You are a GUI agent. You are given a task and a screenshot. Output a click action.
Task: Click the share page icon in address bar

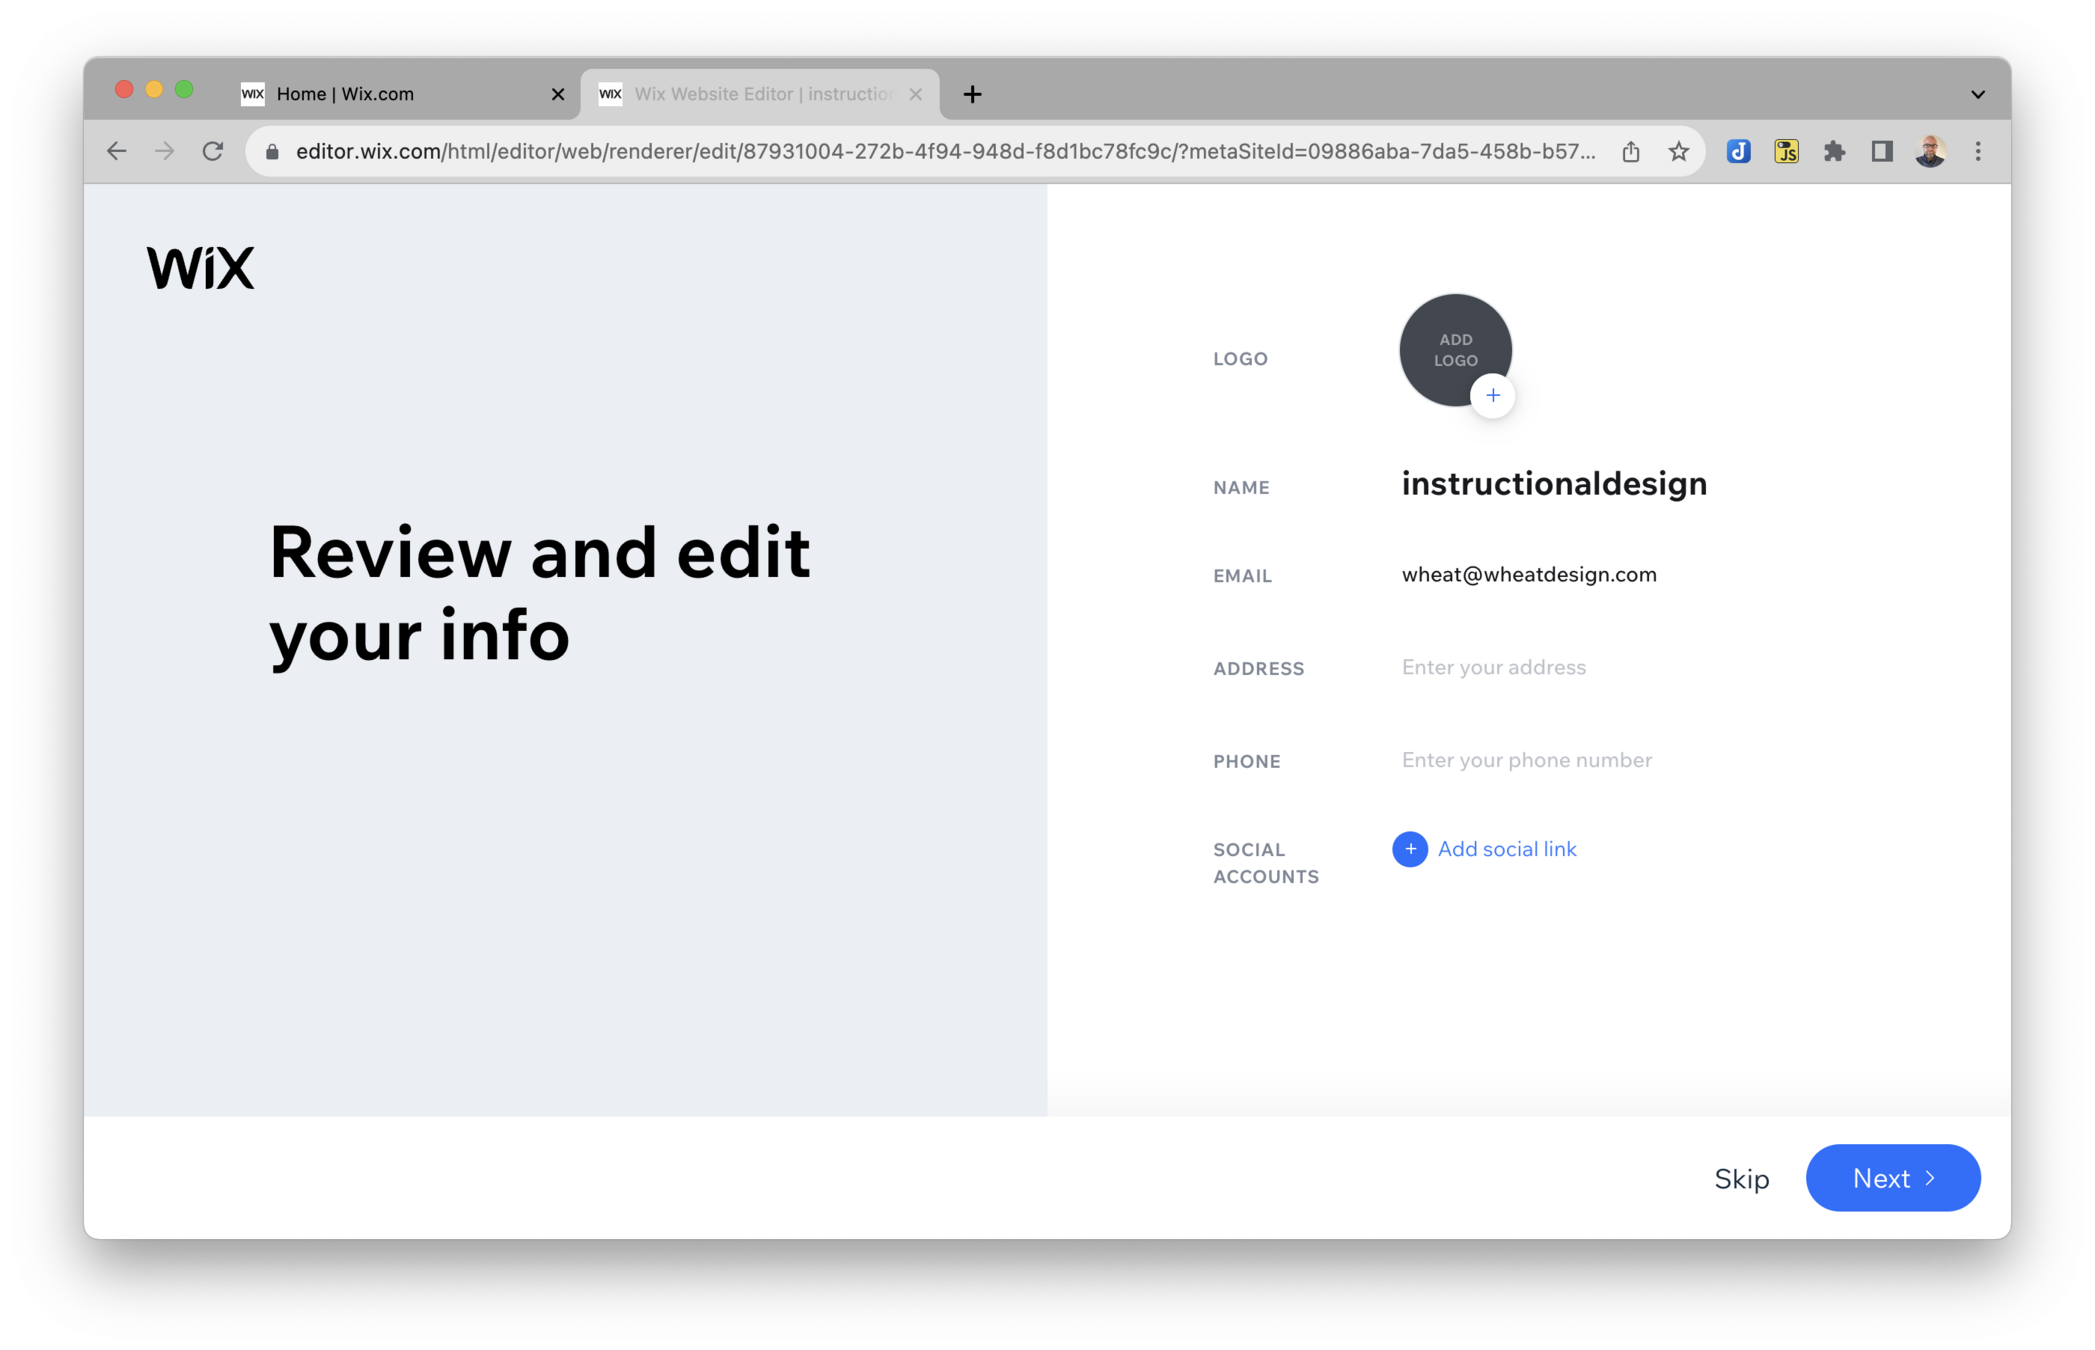click(x=1631, y=152)
